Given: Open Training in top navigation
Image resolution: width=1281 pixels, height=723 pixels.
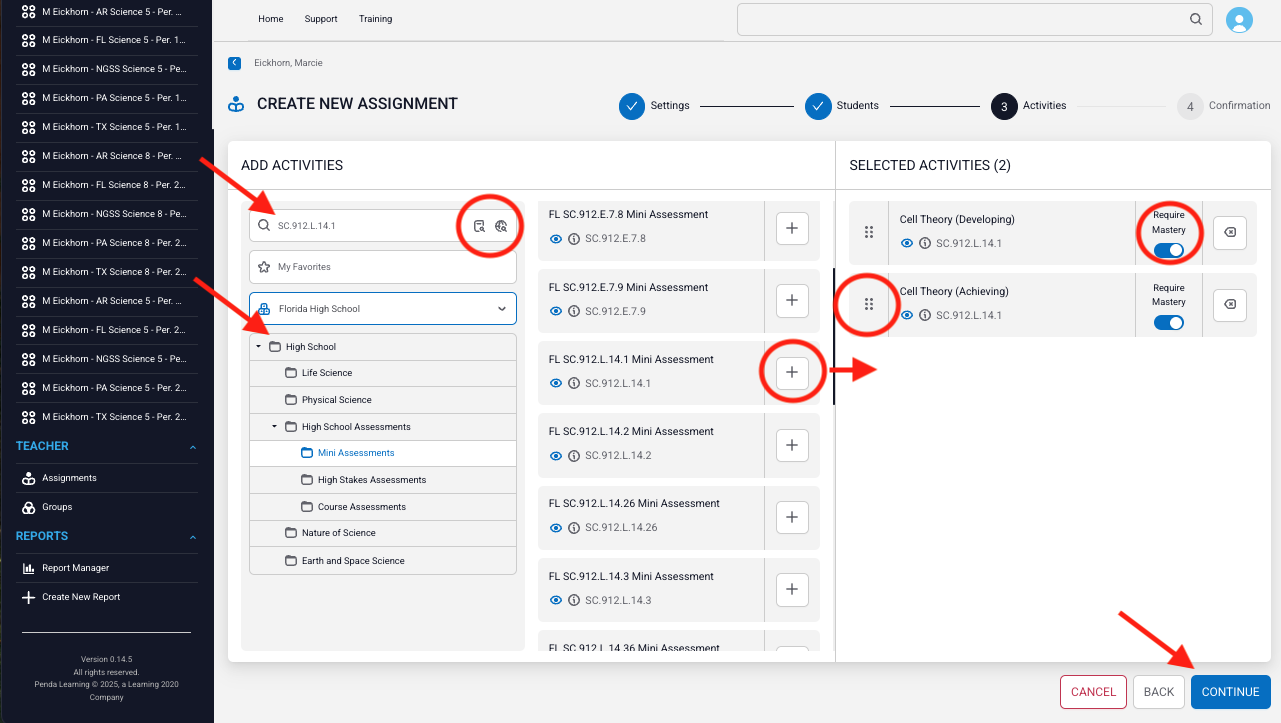Looking at the screenshot, I should point(376,19).
